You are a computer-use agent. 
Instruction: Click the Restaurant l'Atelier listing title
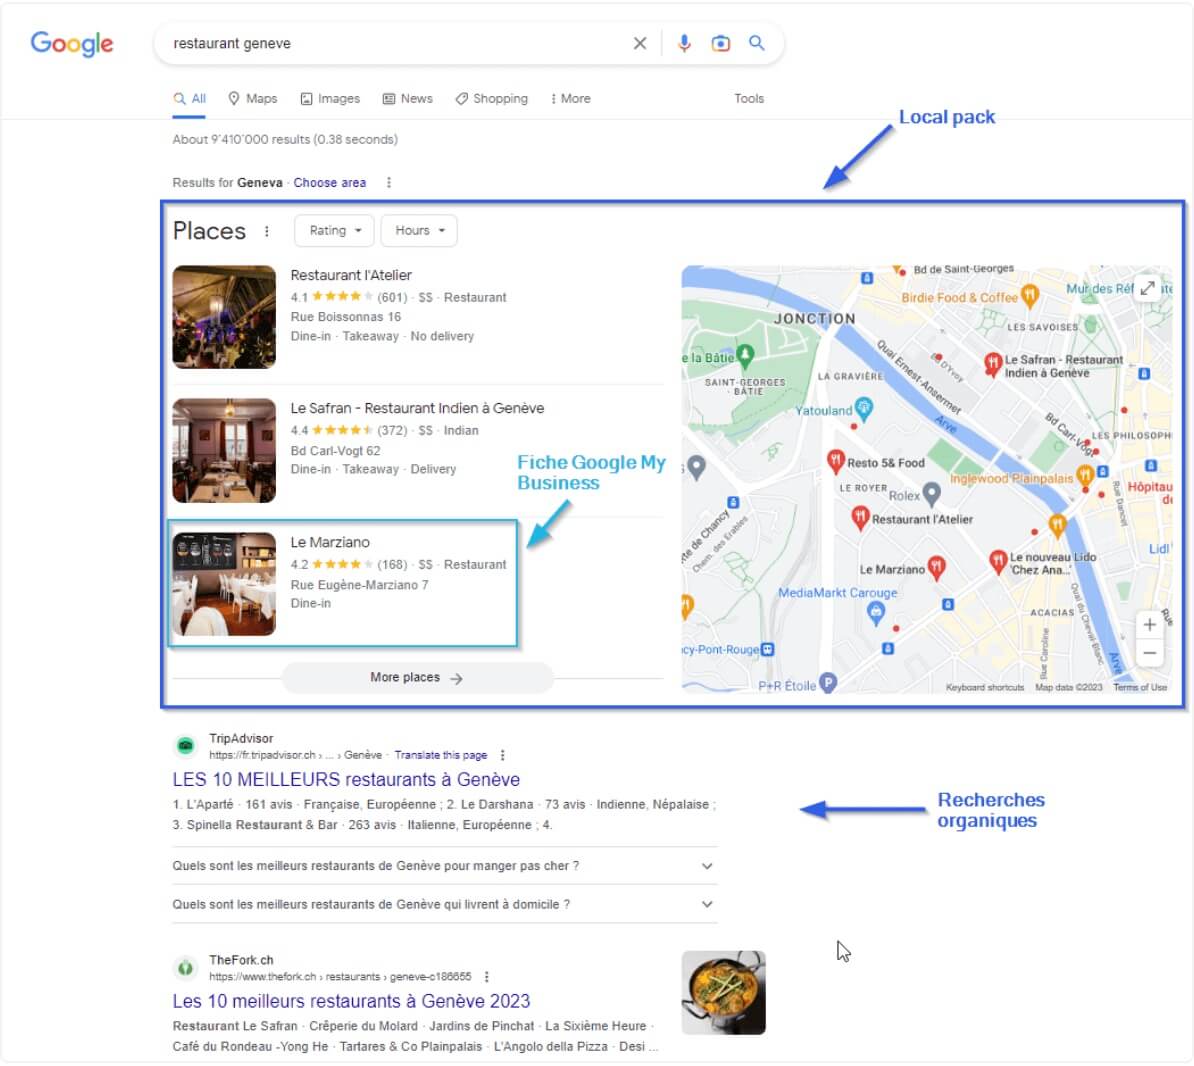[351, 276]
